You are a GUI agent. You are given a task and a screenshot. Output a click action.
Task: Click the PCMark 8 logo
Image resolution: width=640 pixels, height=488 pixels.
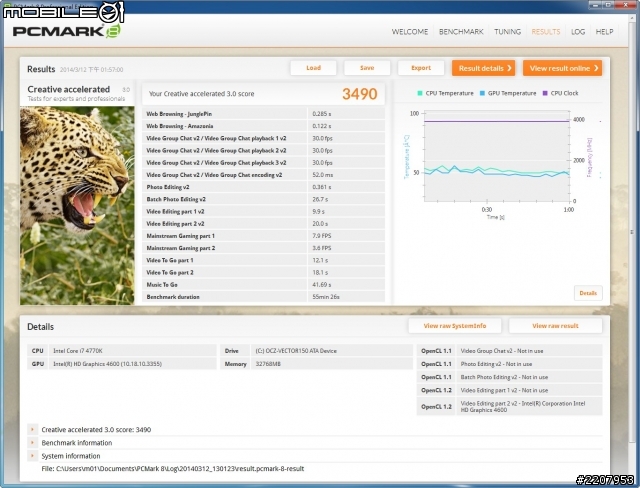tap(67, 31)
